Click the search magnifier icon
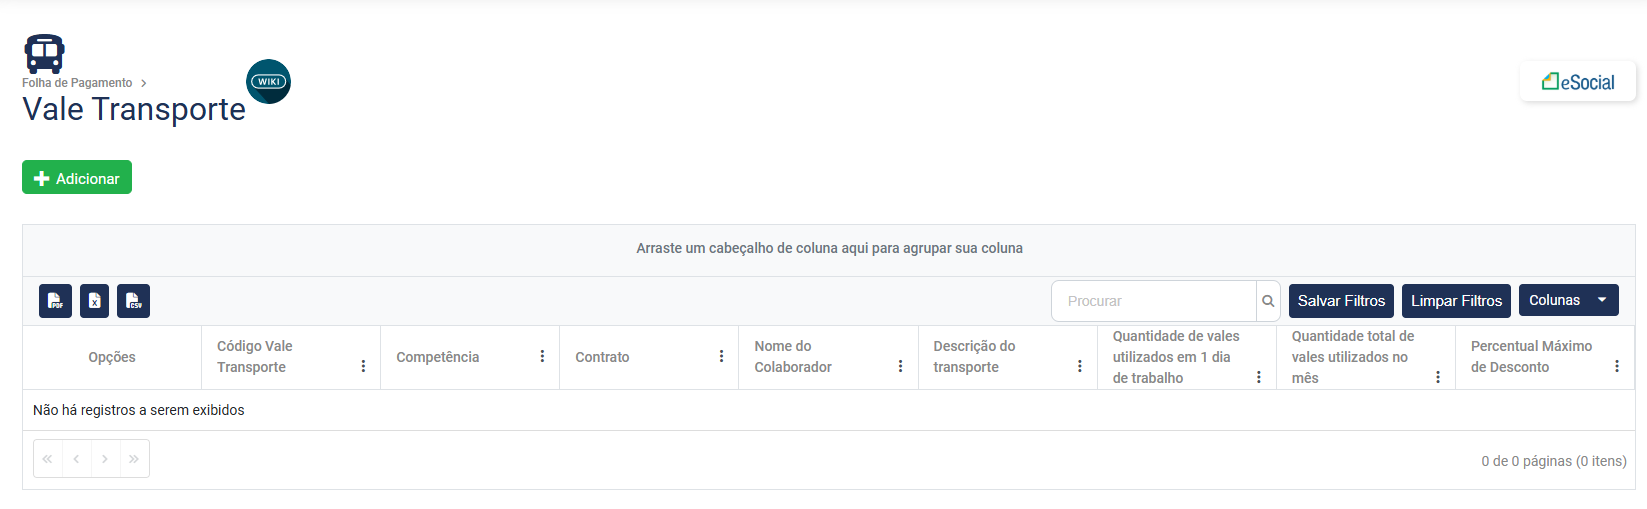The height and width of the screenshot is (509, 1647). (1268, 301)
